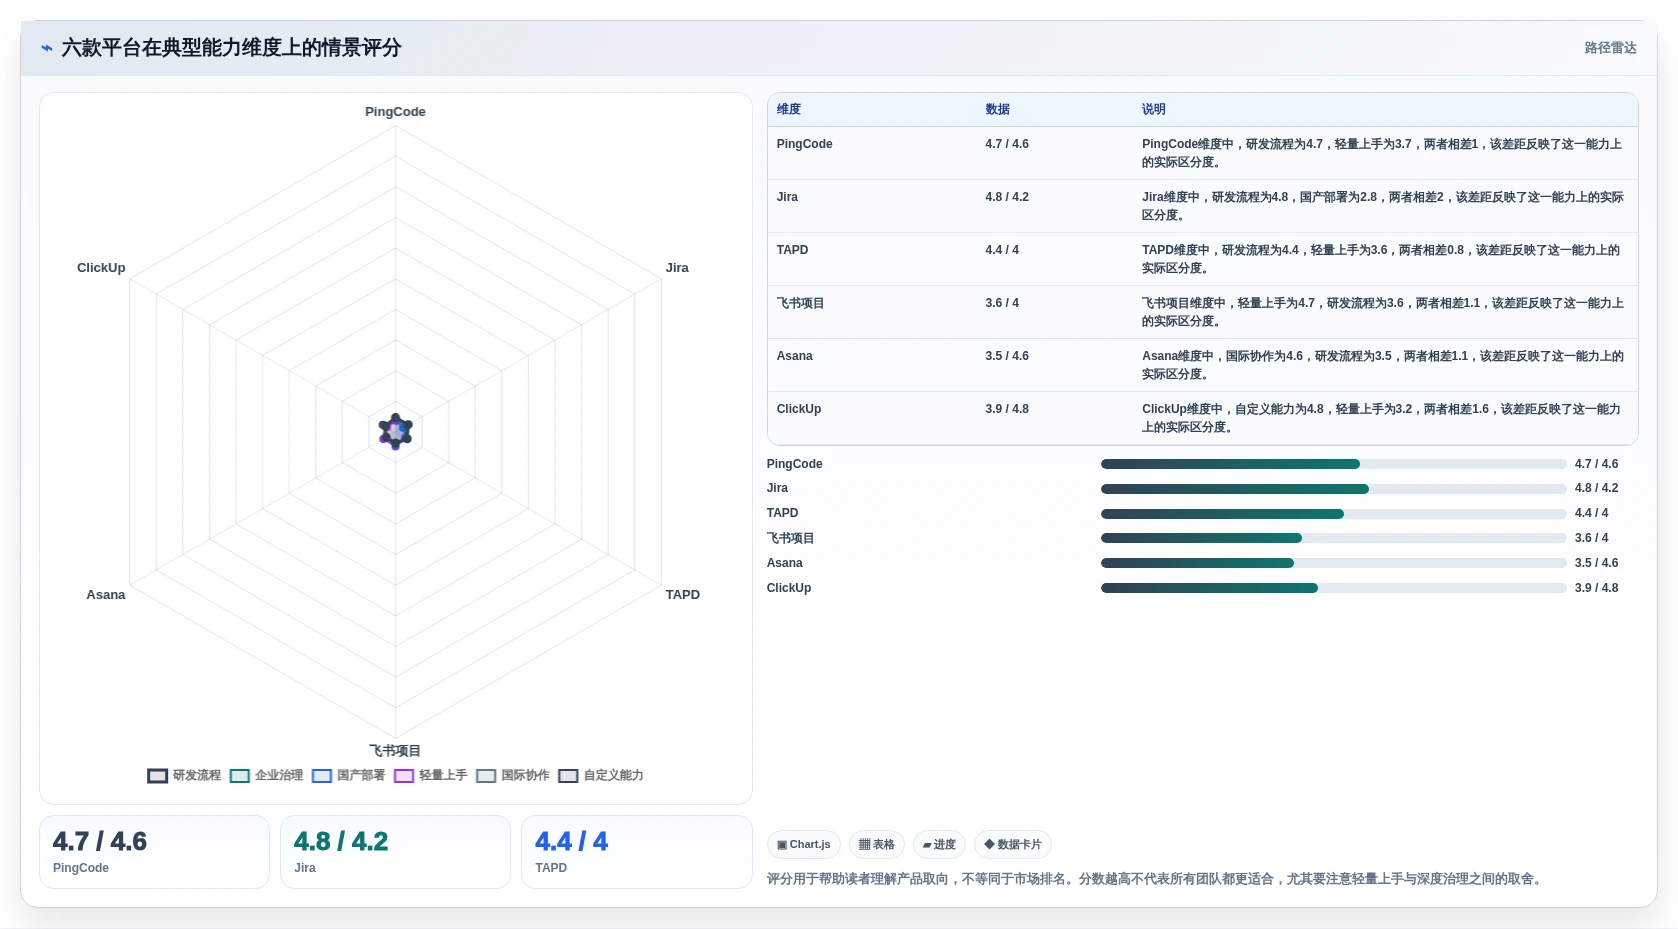Toggle the 自定义能力 legend series
Image resolution: width=1678 pixels, height=929 pixels.
pyautogui.click(x=601, y=775)
